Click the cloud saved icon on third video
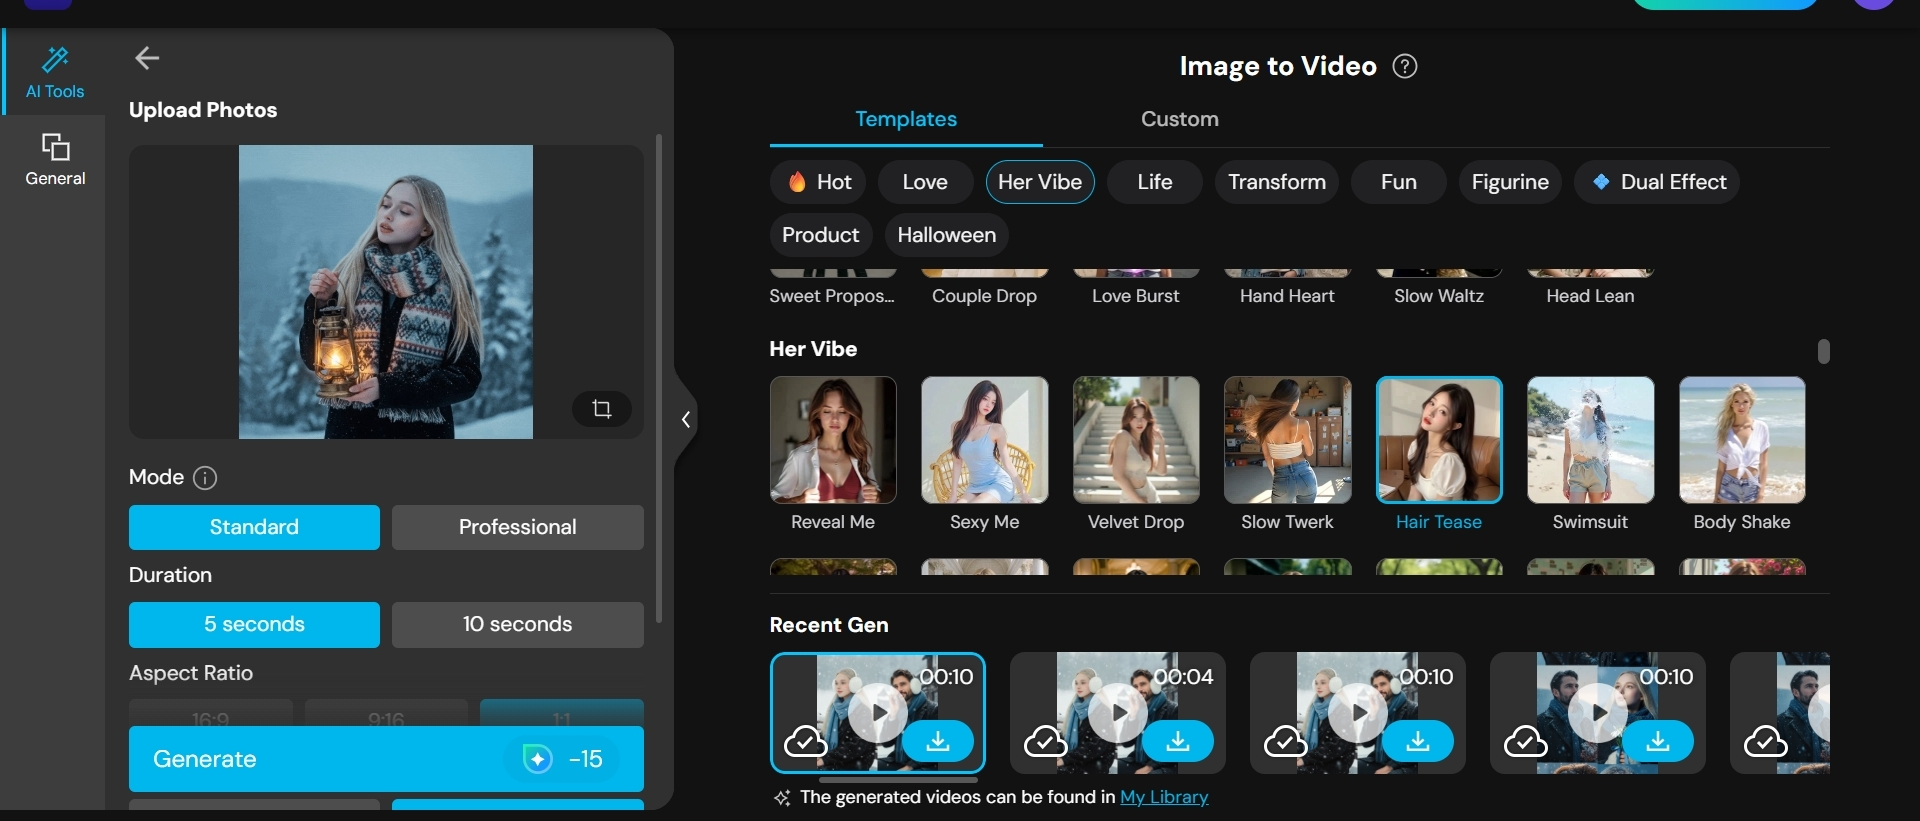The image size is (1920, 821). 1285,742
